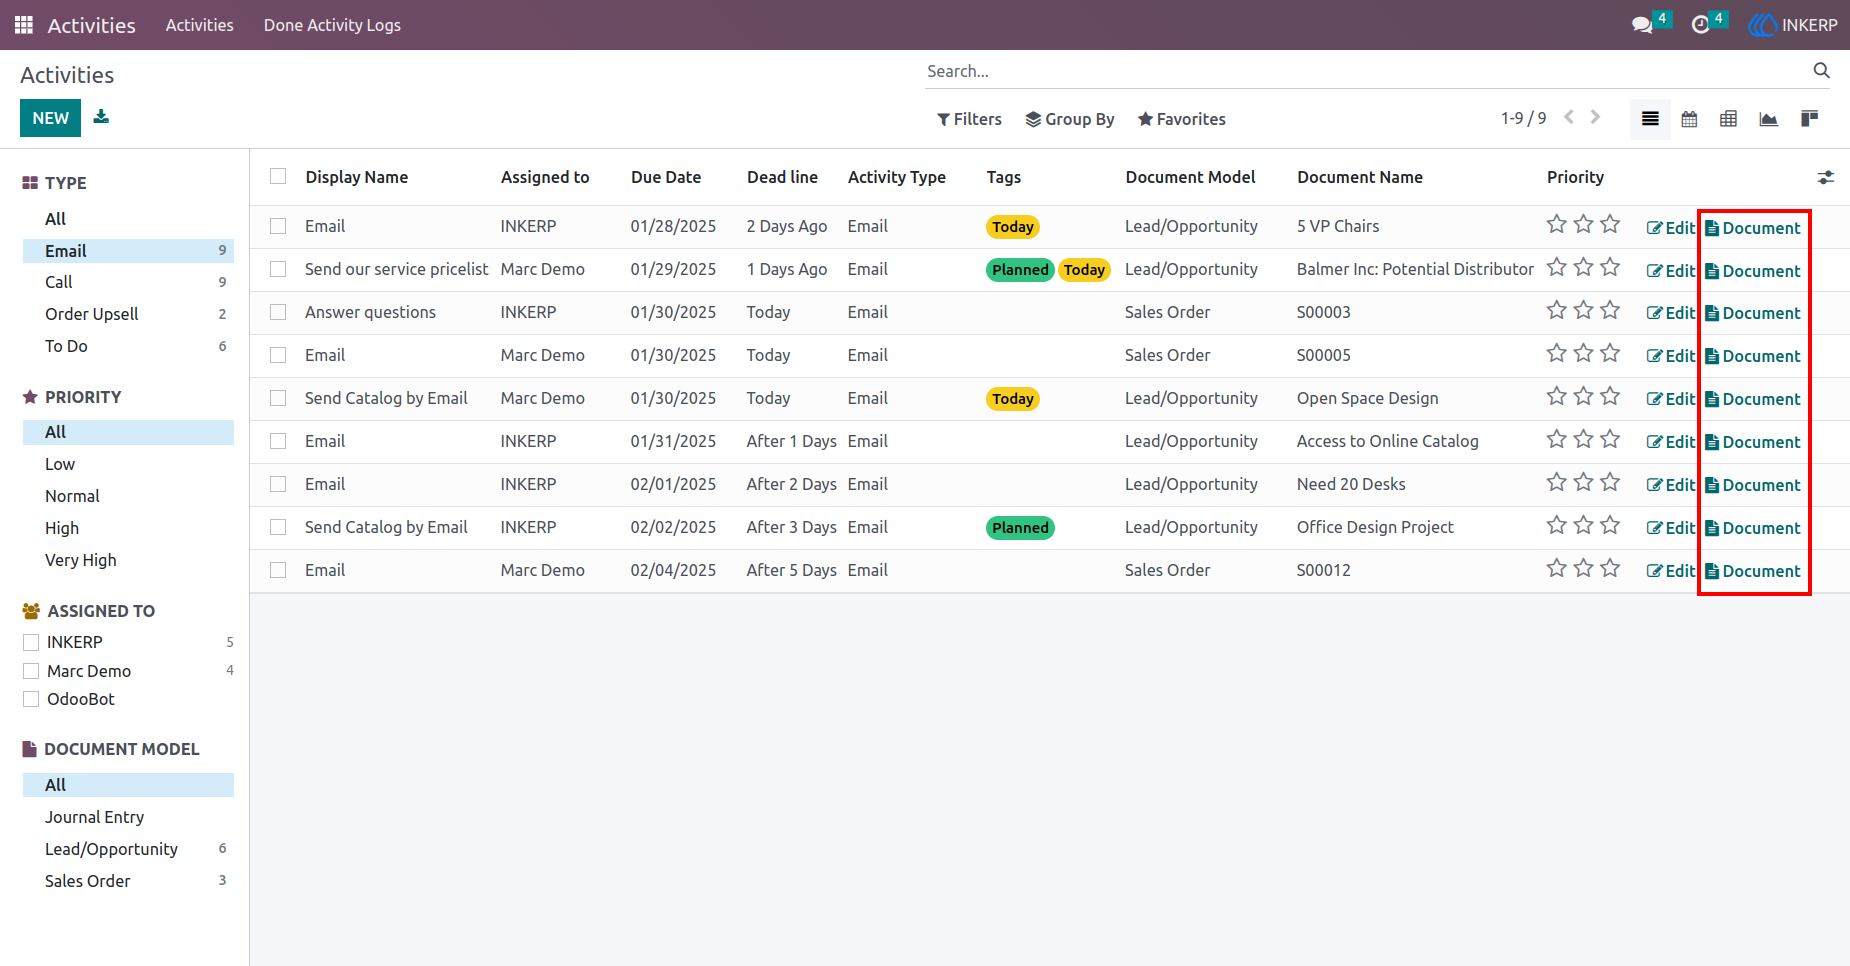
Task: Open the Filters dropdown
Action: click(x=969, y=119)
